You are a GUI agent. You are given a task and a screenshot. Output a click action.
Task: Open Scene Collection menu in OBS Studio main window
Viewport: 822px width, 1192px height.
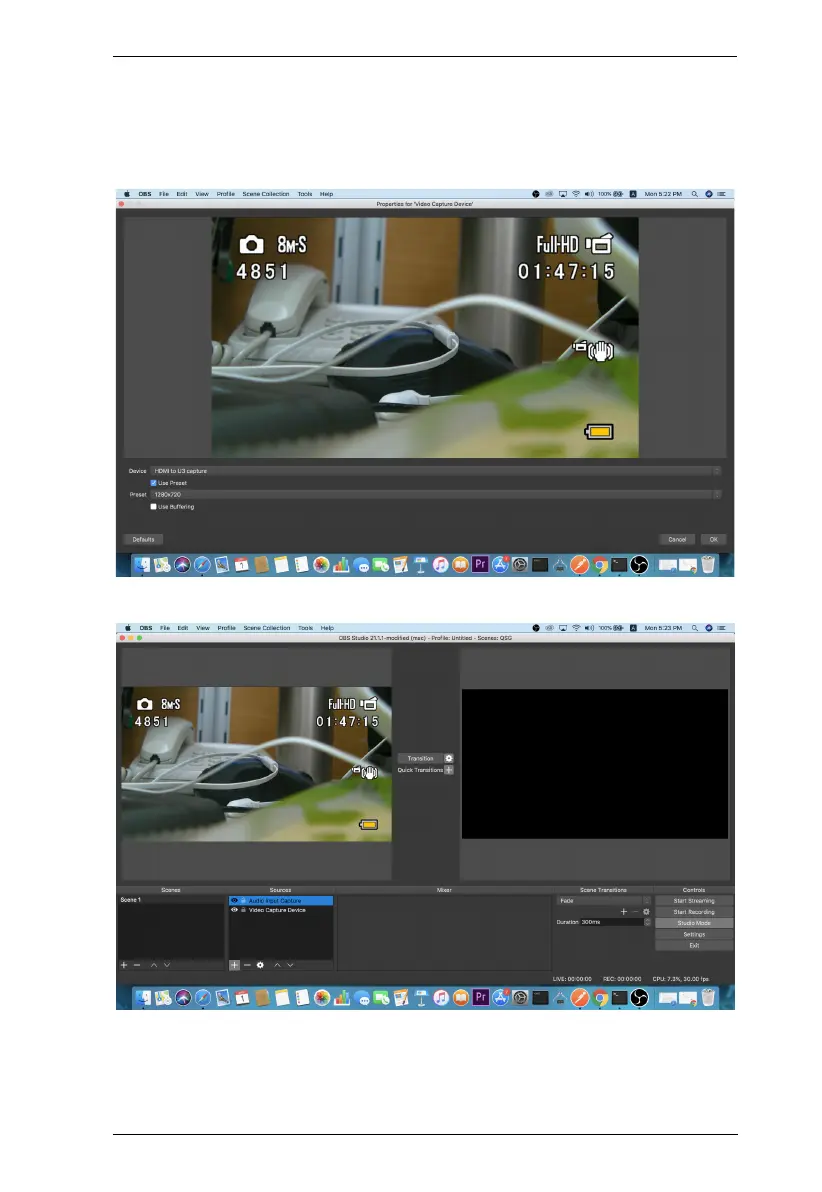pos(266,628)
